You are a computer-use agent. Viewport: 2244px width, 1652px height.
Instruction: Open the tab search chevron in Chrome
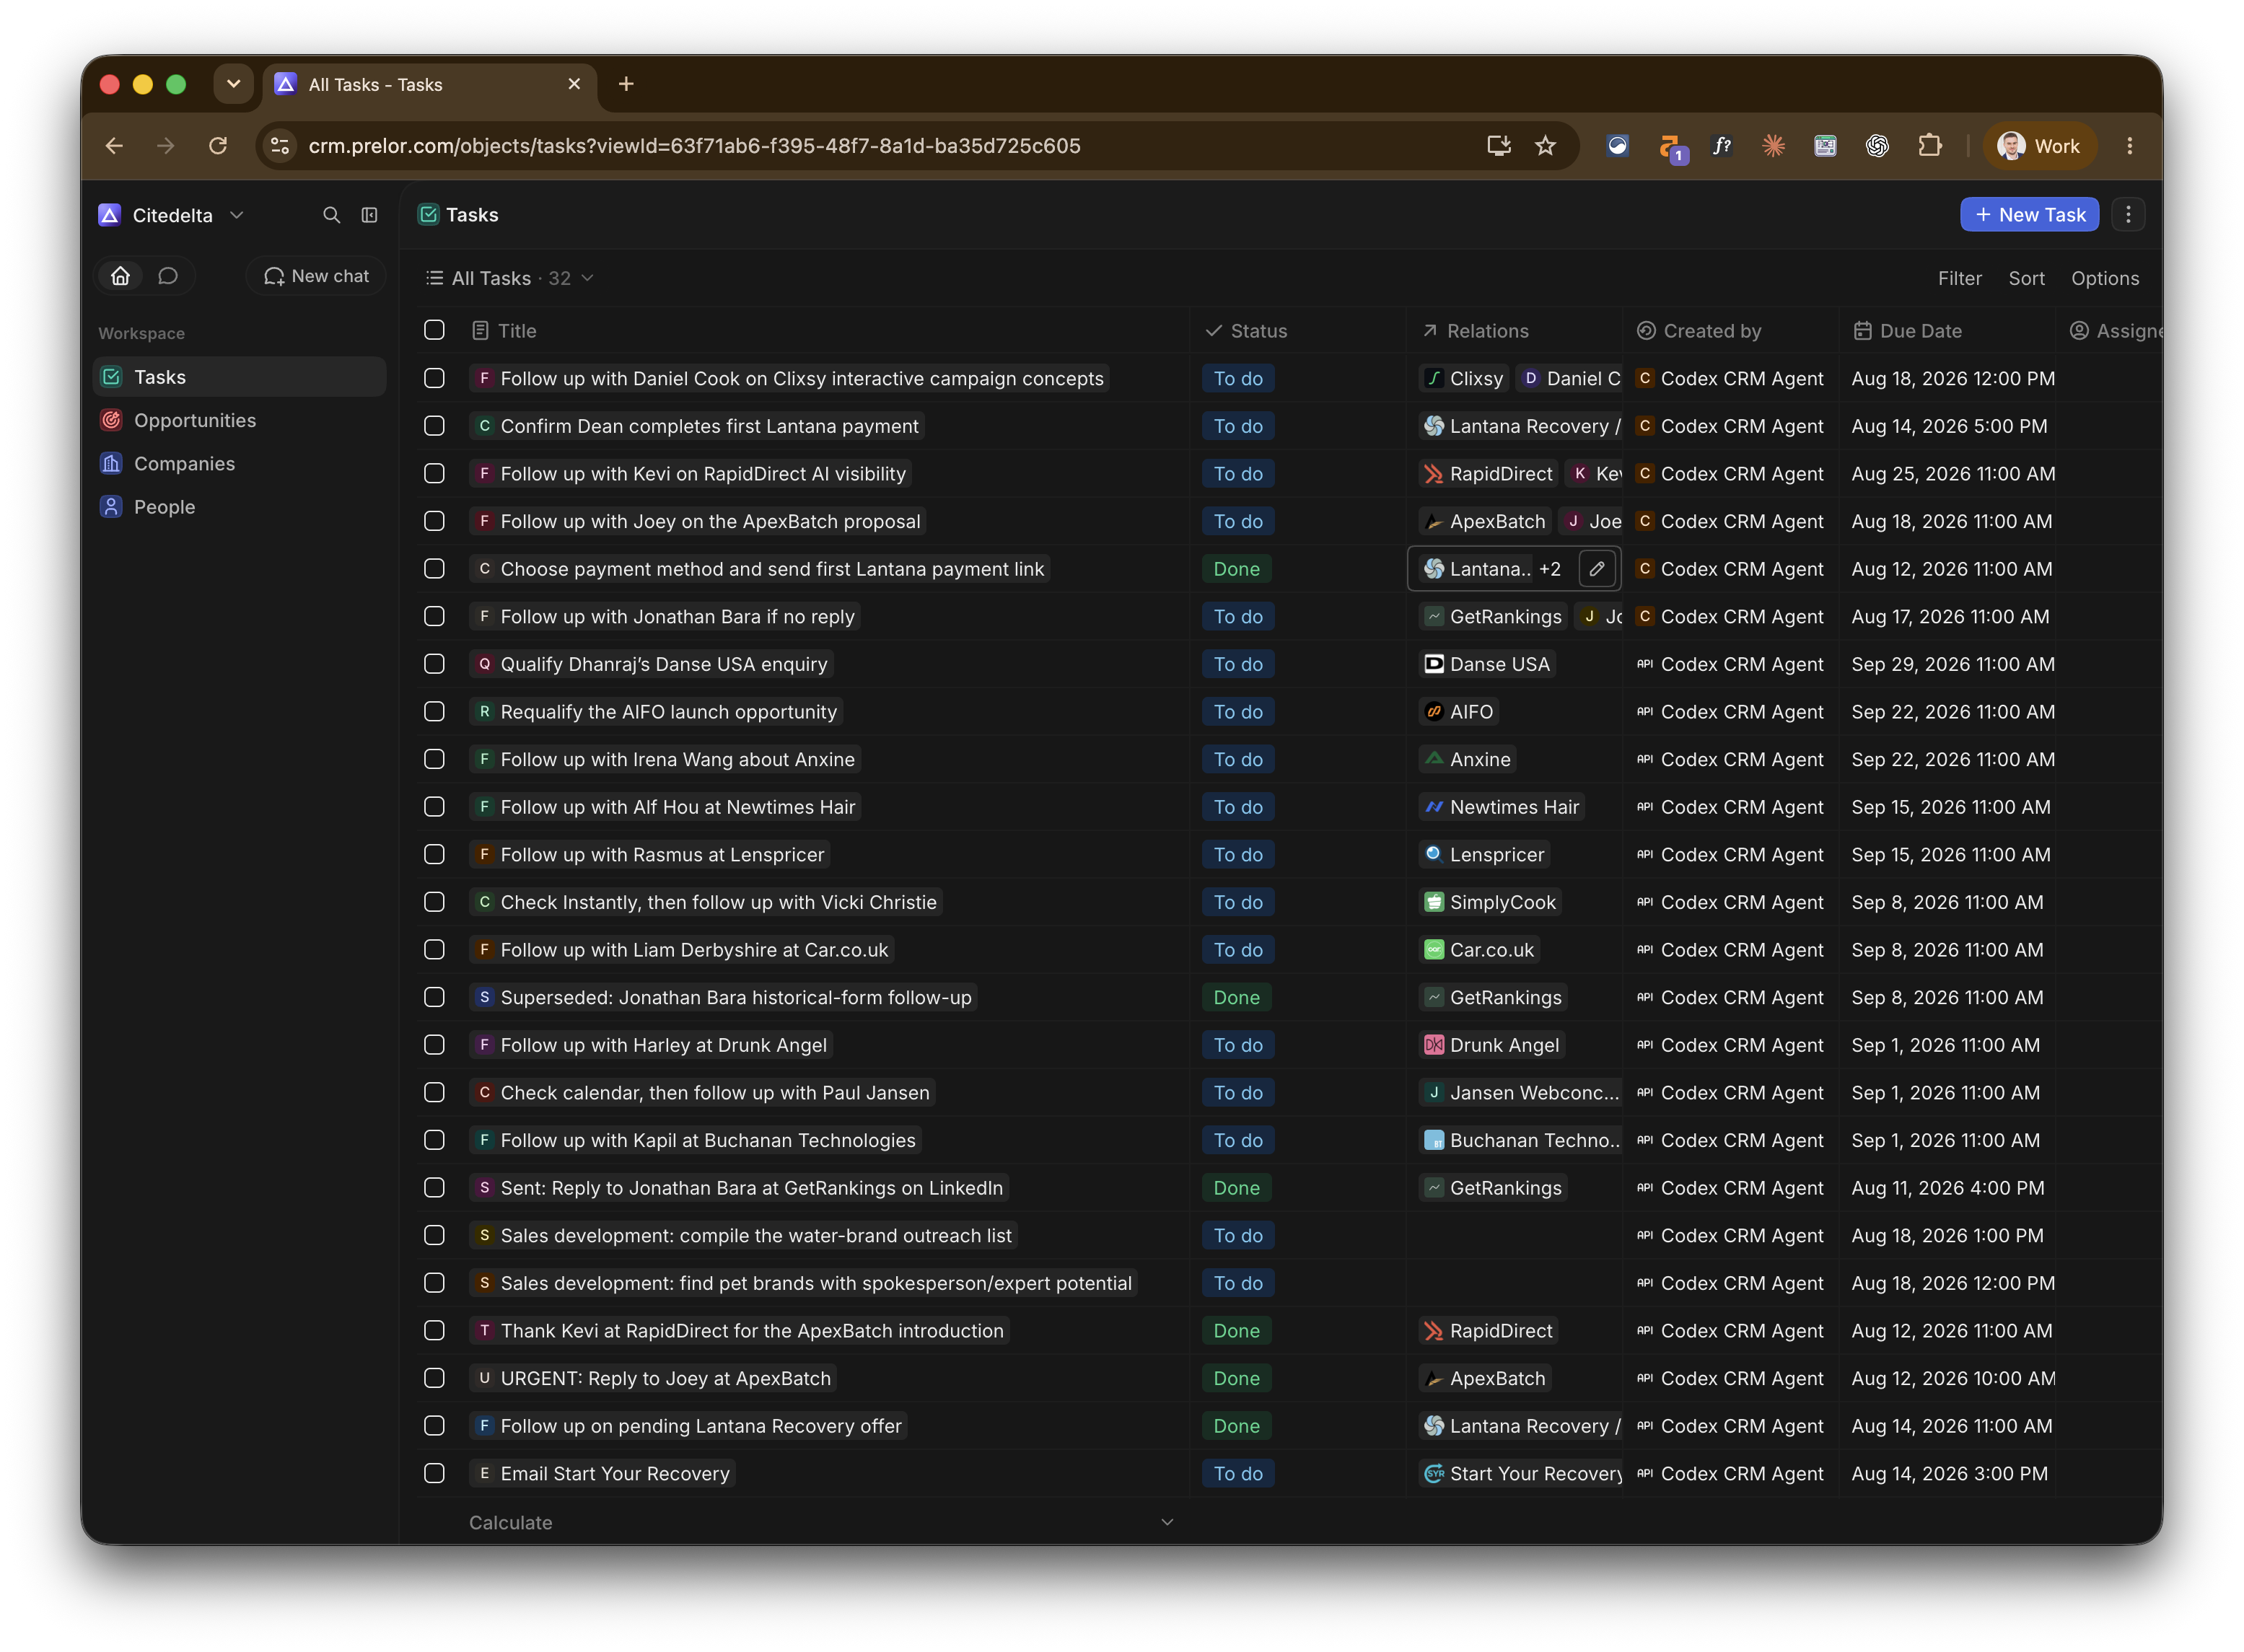233,84
